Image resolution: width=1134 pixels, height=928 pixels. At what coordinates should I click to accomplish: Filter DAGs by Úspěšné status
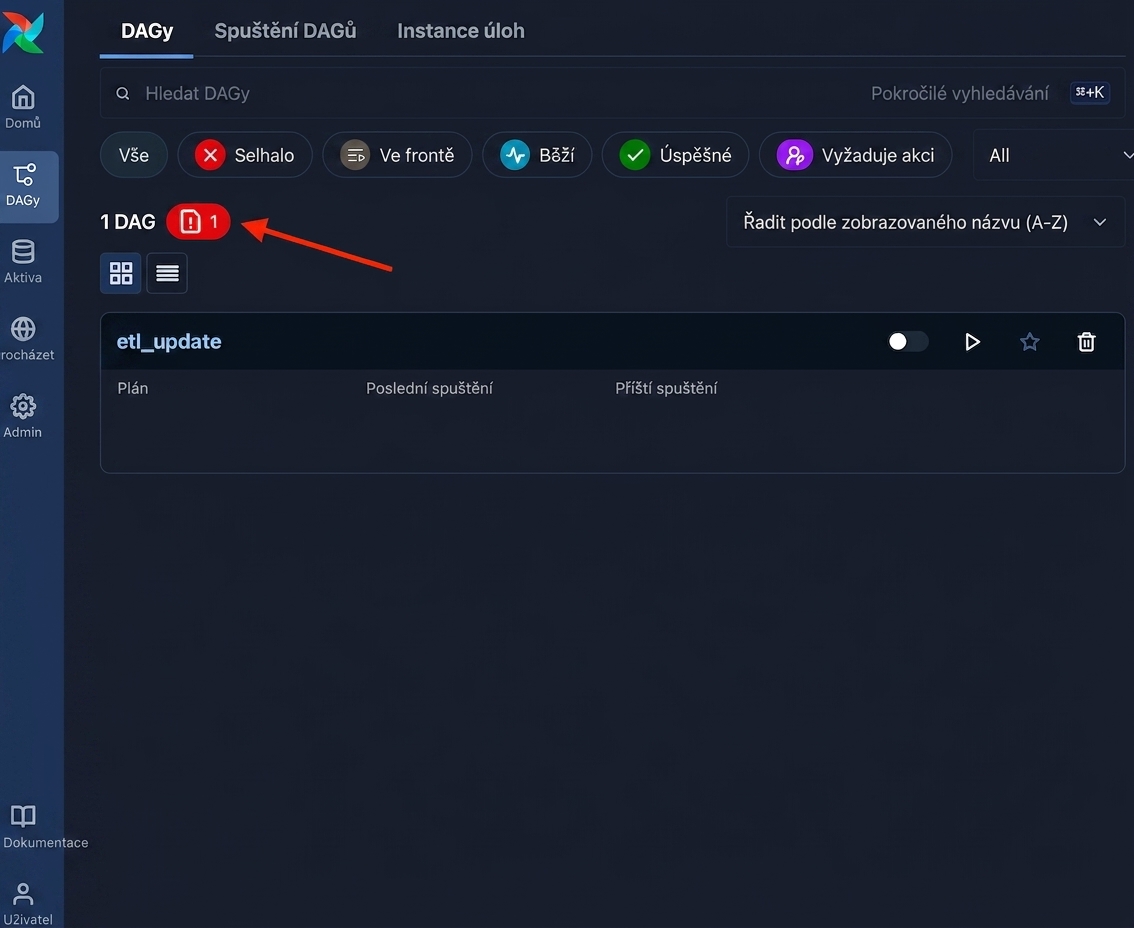[675, 155]
